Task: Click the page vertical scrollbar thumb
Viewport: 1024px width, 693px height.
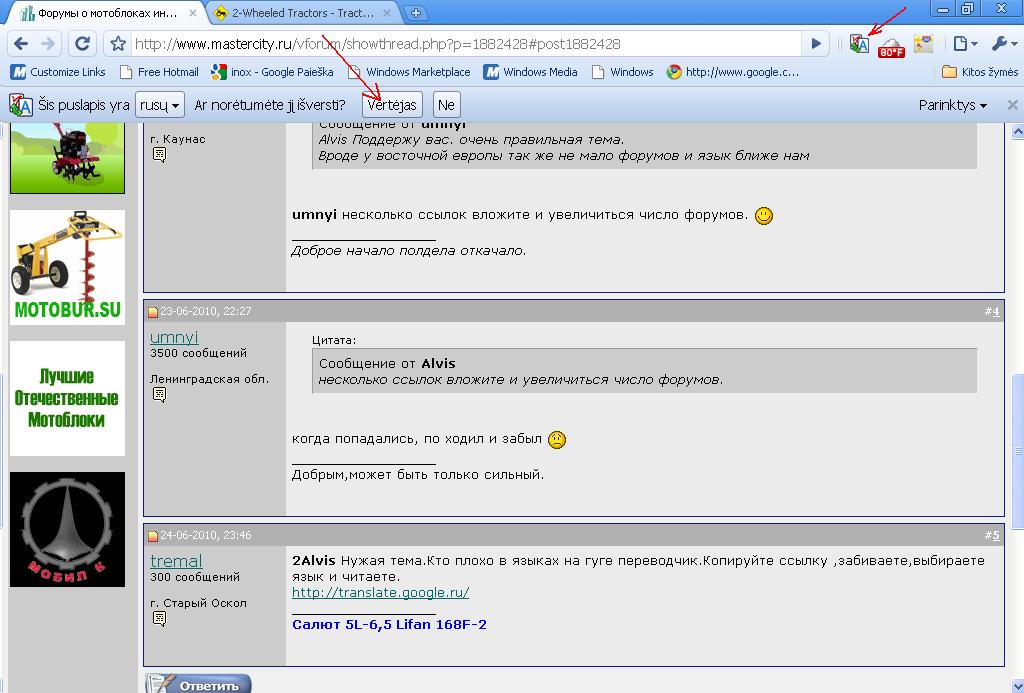Action: point(1017,451)
